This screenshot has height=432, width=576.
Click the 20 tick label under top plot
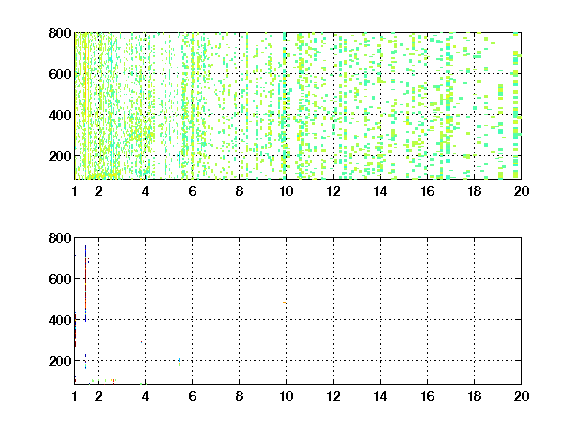(521, 191)
